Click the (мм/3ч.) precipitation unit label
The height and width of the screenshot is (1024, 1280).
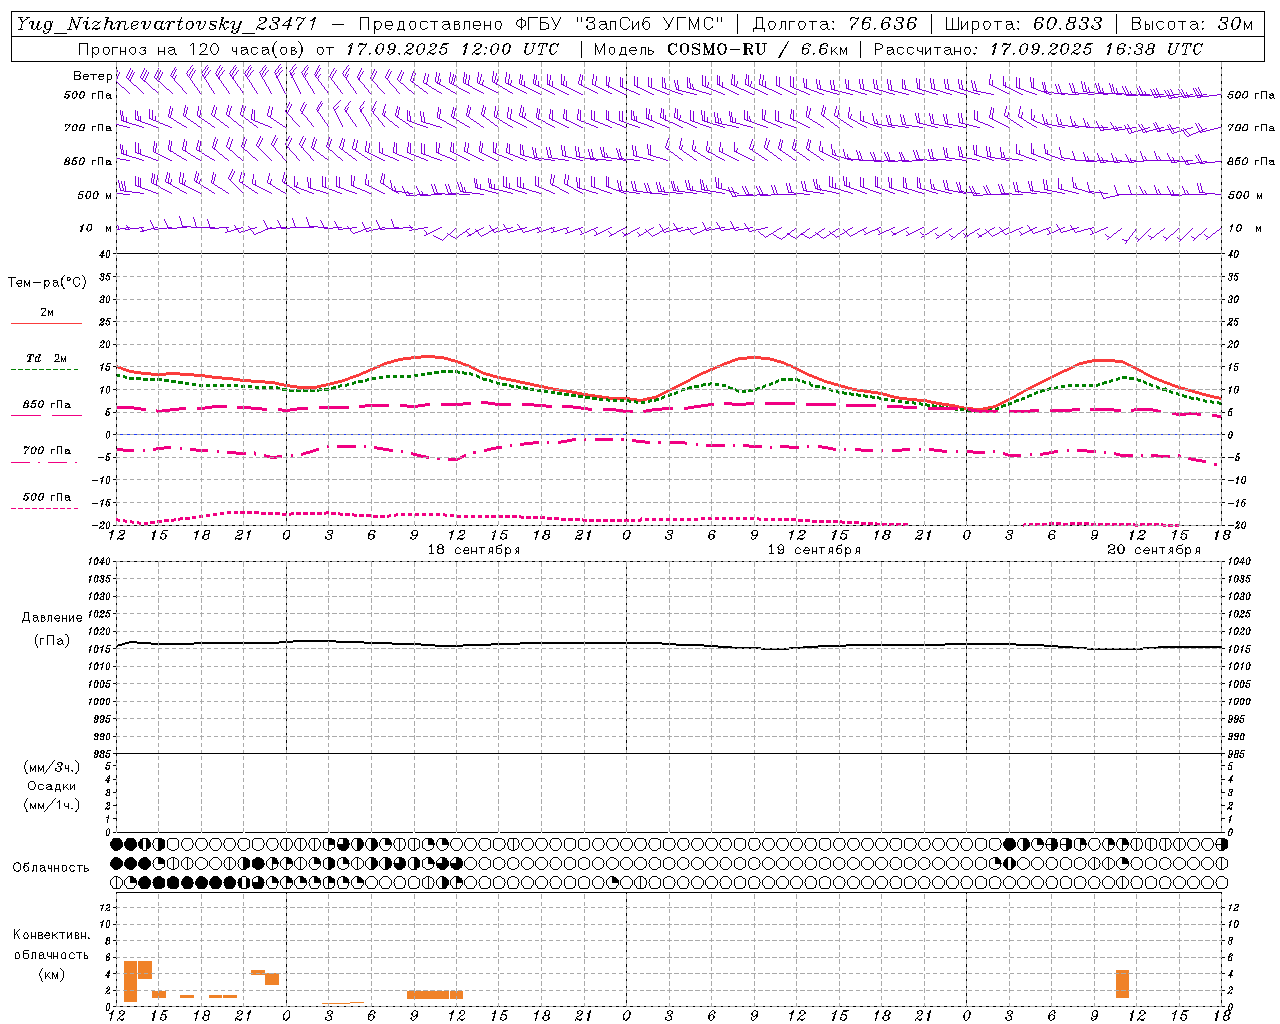[52, 768]
